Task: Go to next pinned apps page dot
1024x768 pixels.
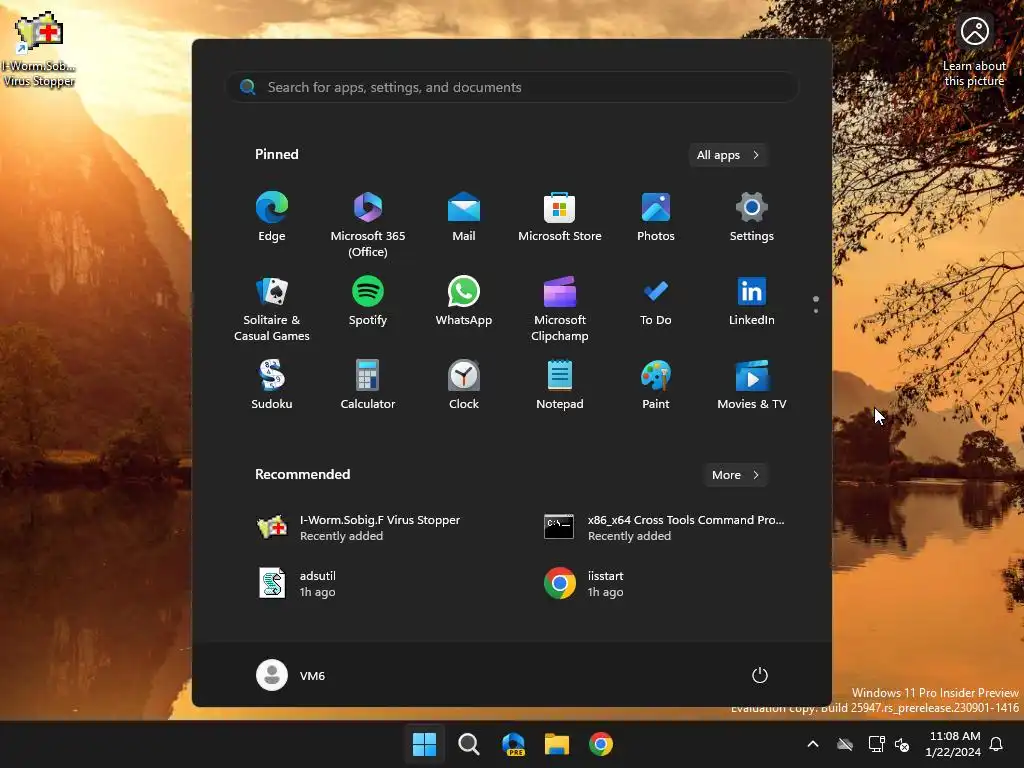Action: pos(816,311)
